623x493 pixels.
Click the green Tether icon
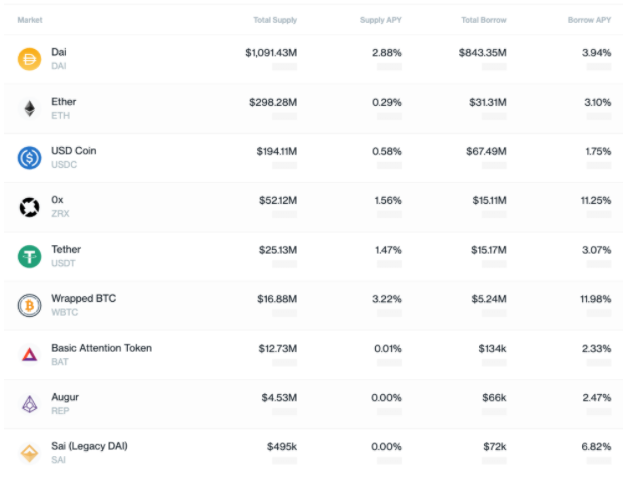pyautogui.click(x=29, y=256)
